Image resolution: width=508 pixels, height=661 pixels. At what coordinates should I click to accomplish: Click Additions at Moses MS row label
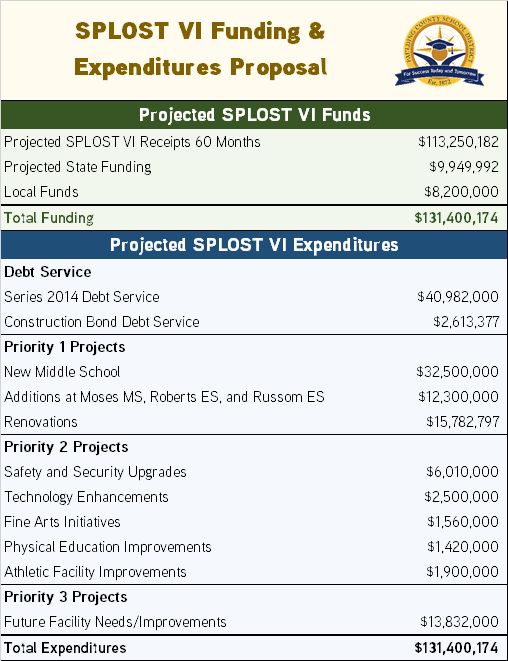(x=164, y=397)
